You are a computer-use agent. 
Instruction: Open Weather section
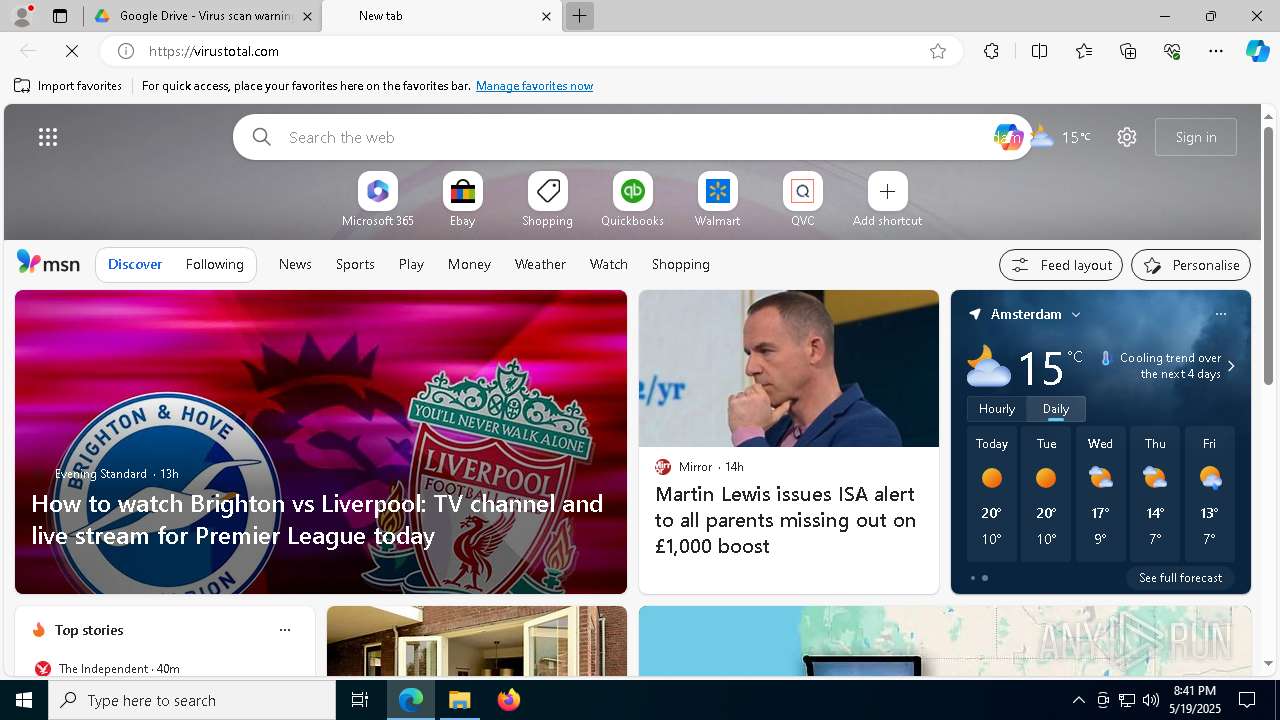coord(540,264)
